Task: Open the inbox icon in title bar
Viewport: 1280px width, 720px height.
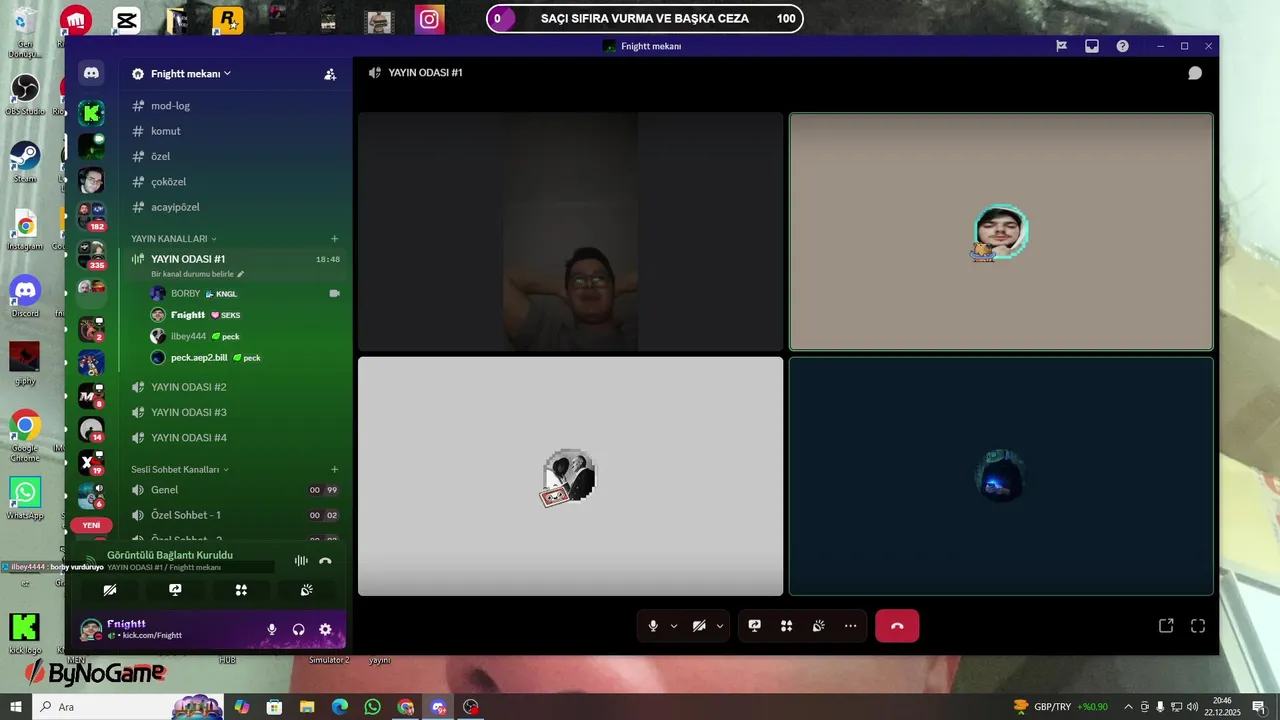Action: [x=1092, y=46]
